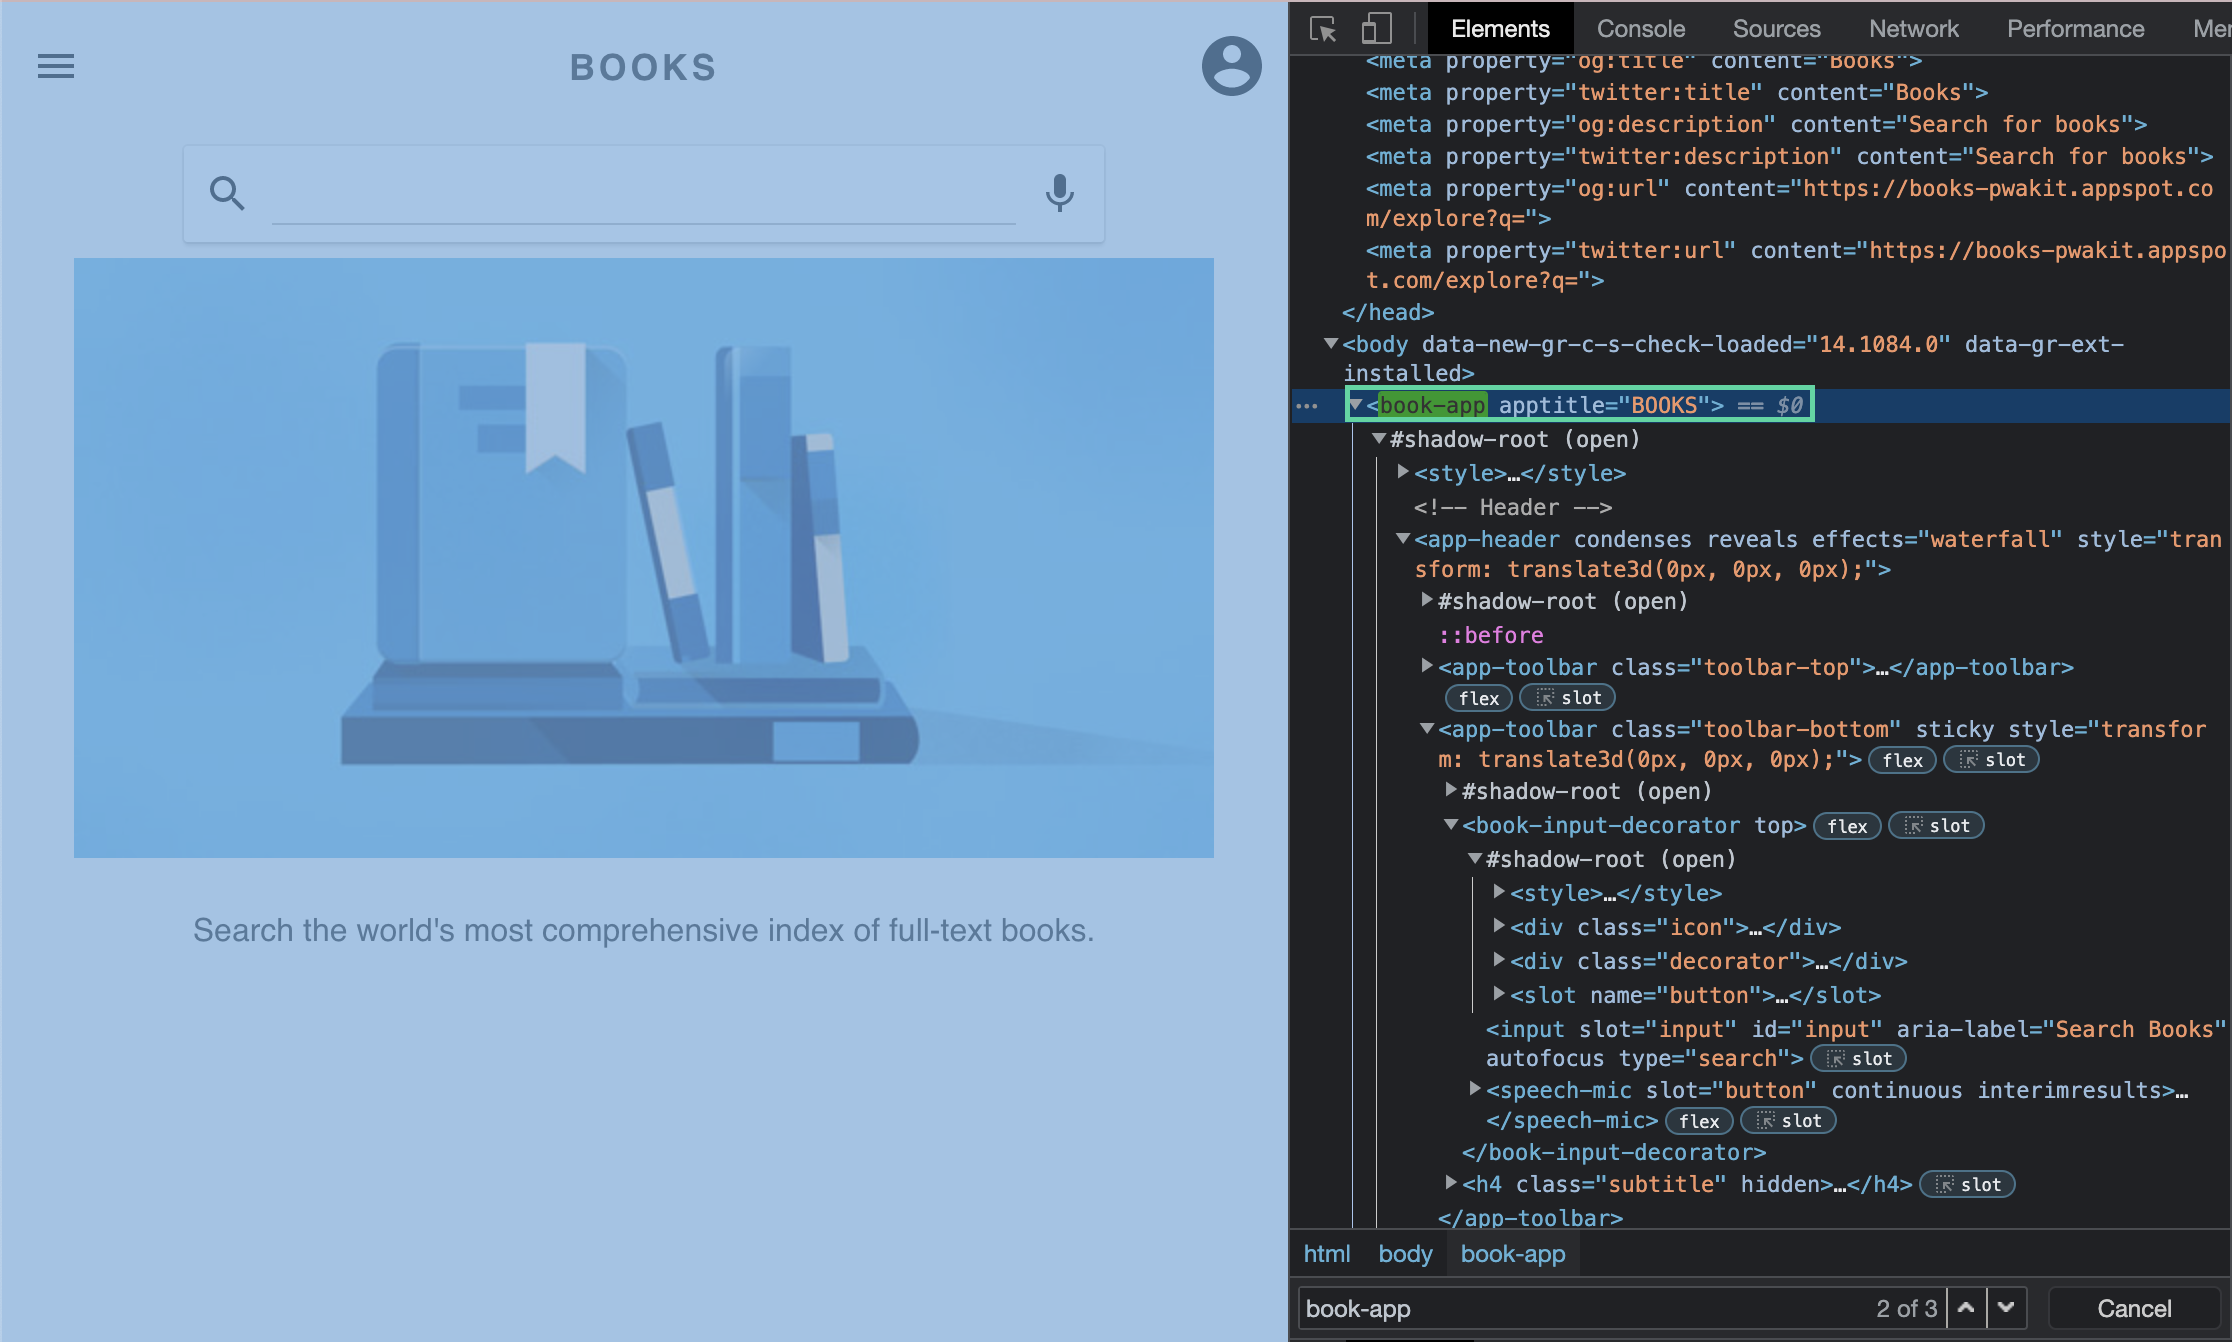The height and width of the screenshot is (1342, 2232).
Task: Open the Network tab
Action: pos(1913,29)
